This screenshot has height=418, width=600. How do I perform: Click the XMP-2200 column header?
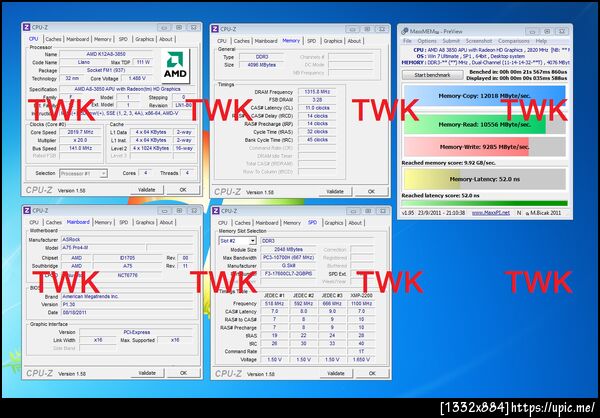[x=361, y=296]
